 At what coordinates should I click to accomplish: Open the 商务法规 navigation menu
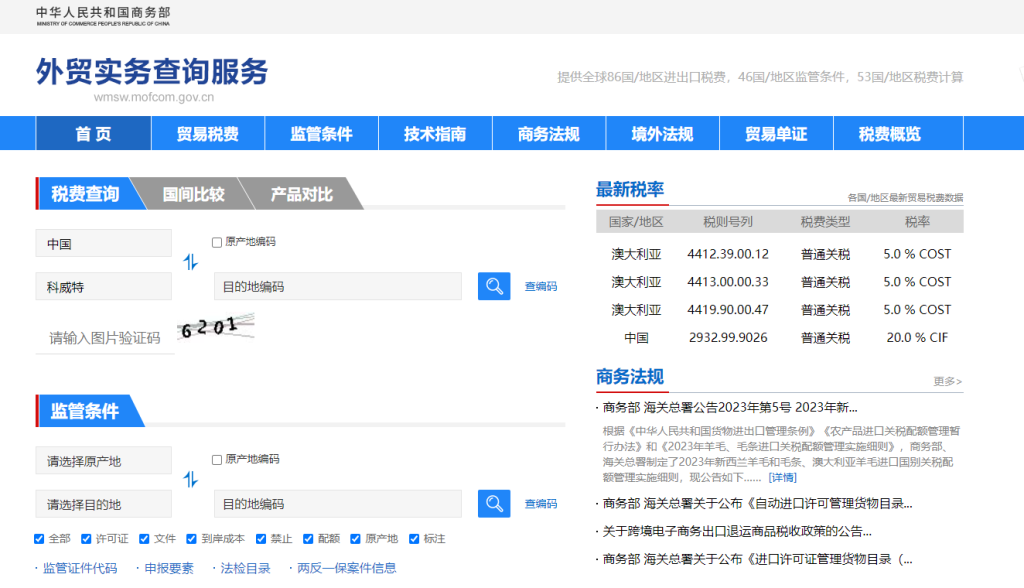(549, 133)
